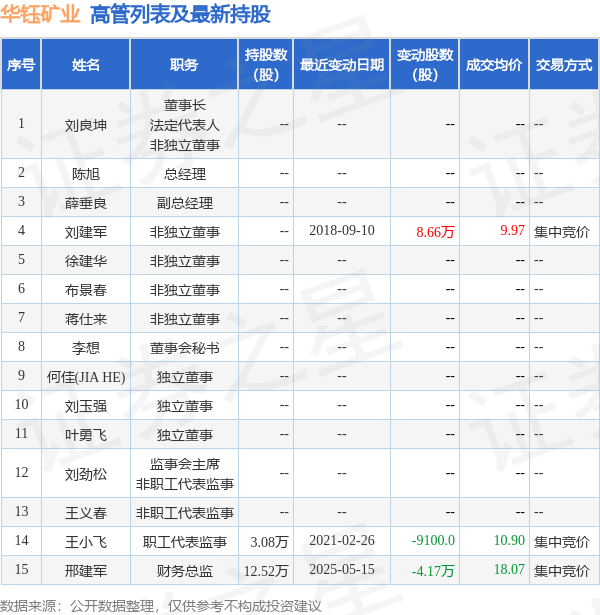Click the name 邢建军

pos(85,571)
